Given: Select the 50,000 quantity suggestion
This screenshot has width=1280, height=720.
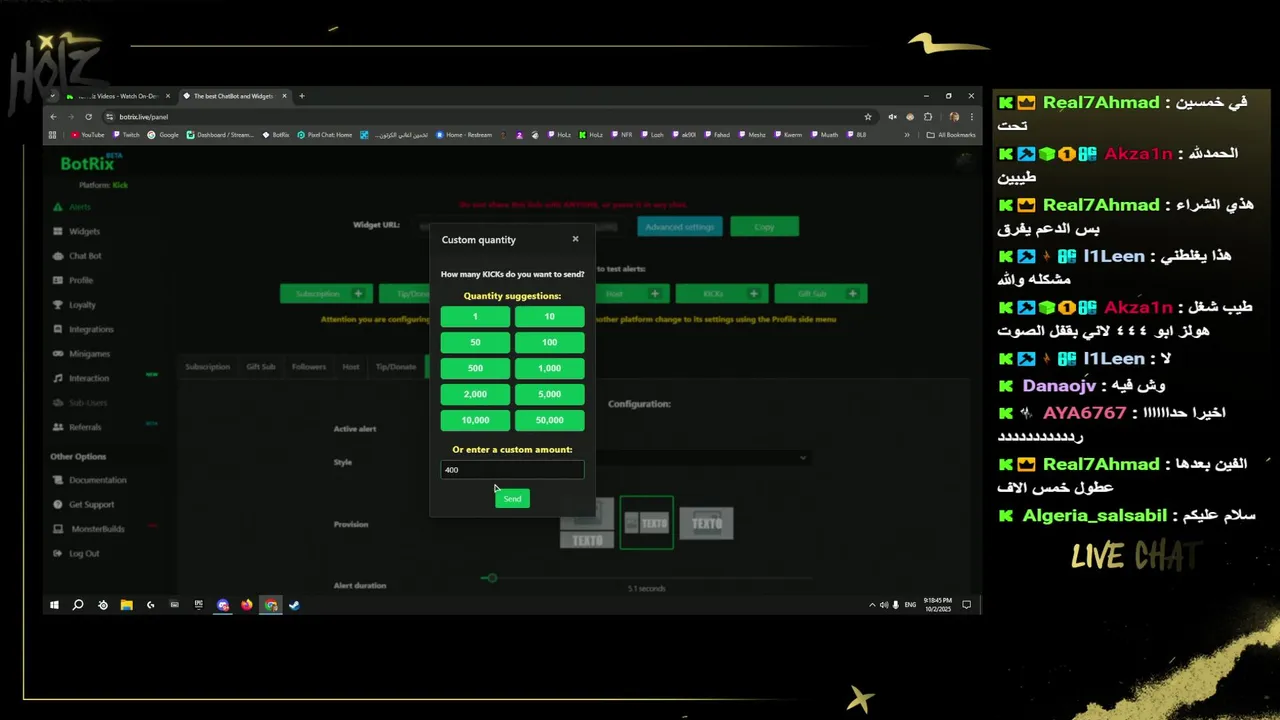Looking at the screenshot, I should tap(550, 421).
